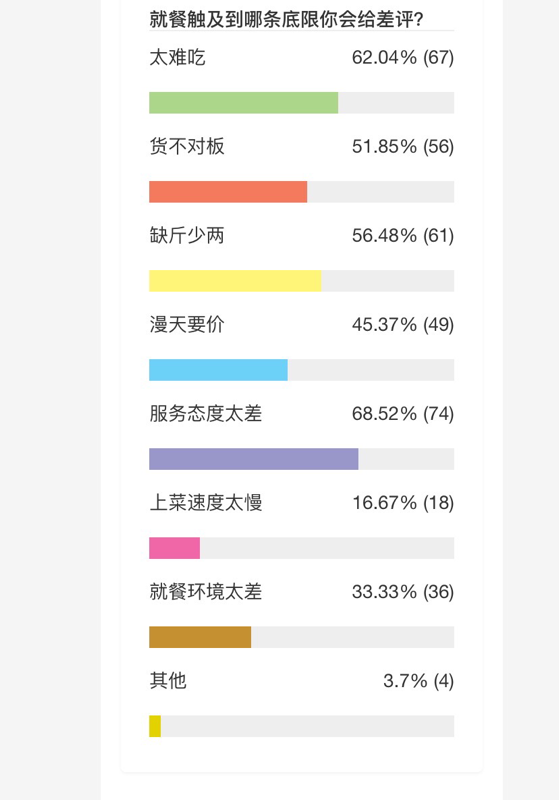Click the pink bar for 上菜速度太慢
559x800 pixels.
pos(174,548)
